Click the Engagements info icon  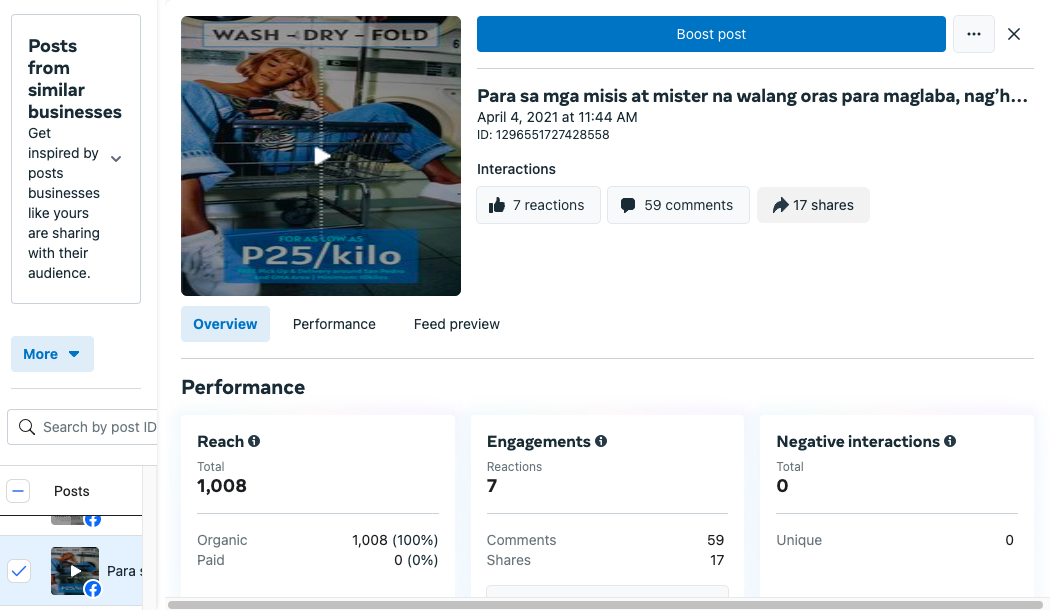click(x=601, y=441)
